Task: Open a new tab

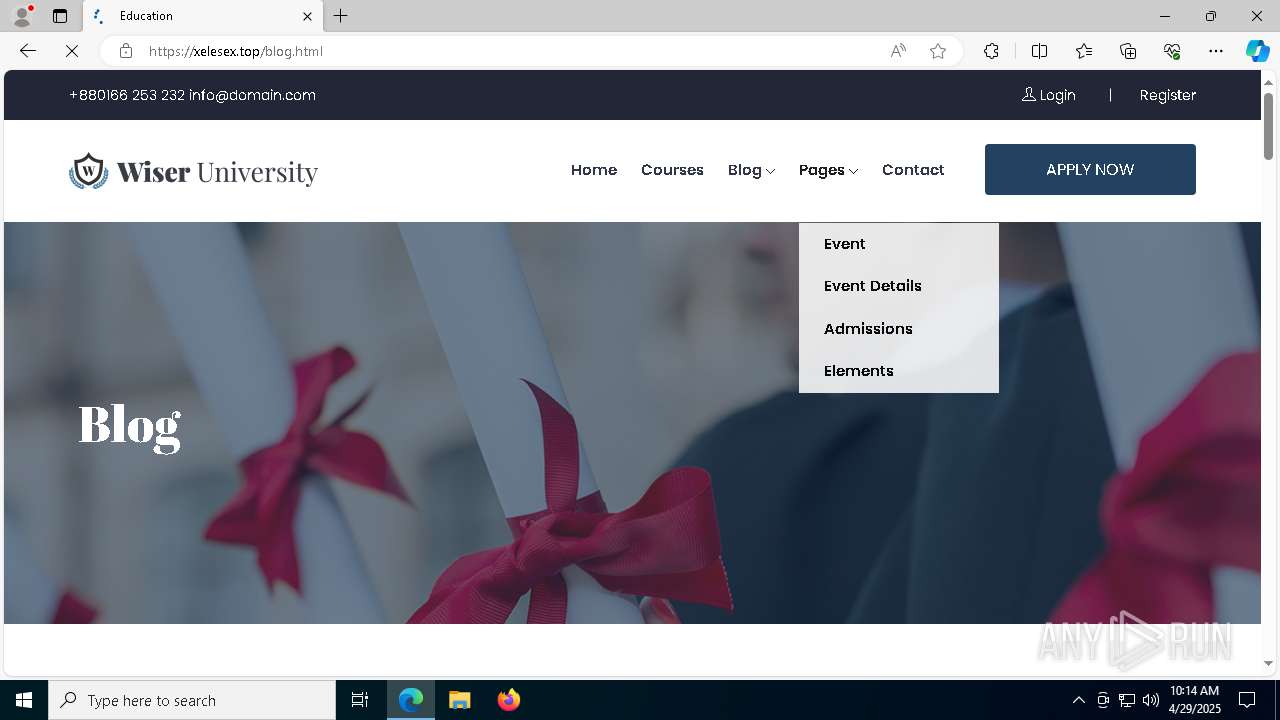Action: tap(341, 16)
